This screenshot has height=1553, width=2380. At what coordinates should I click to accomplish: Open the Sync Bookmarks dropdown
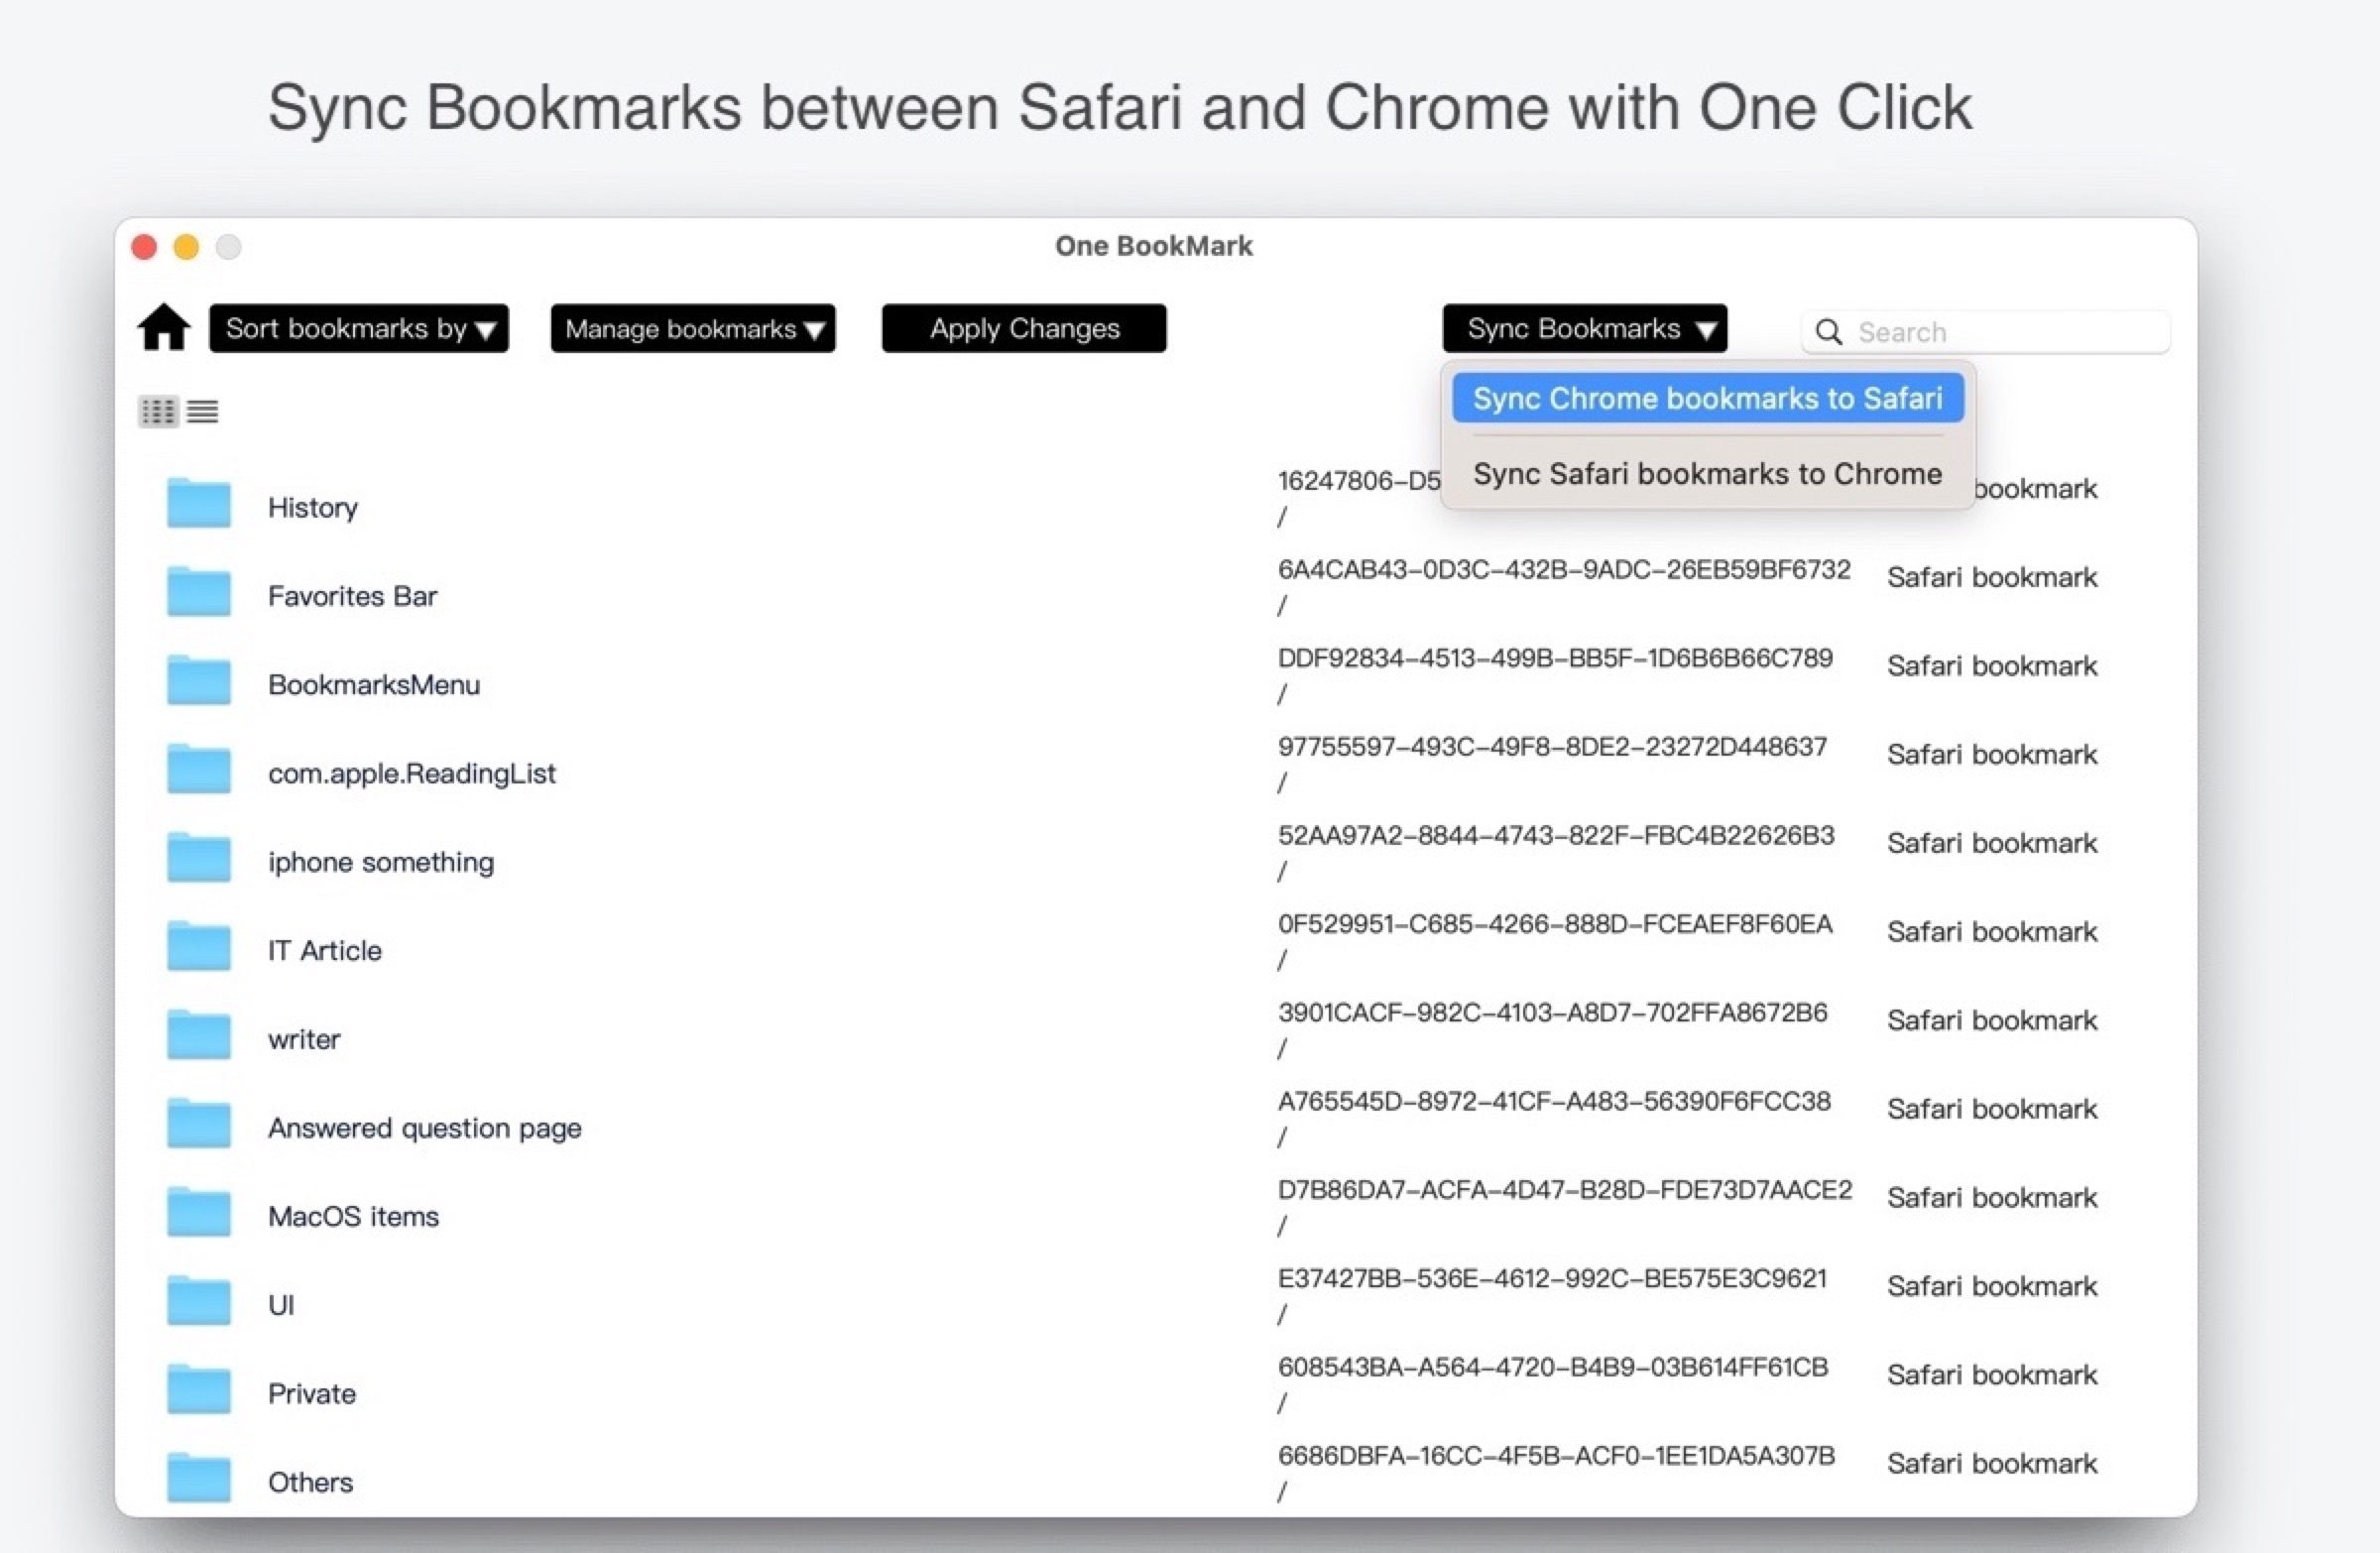[1584, 328]
